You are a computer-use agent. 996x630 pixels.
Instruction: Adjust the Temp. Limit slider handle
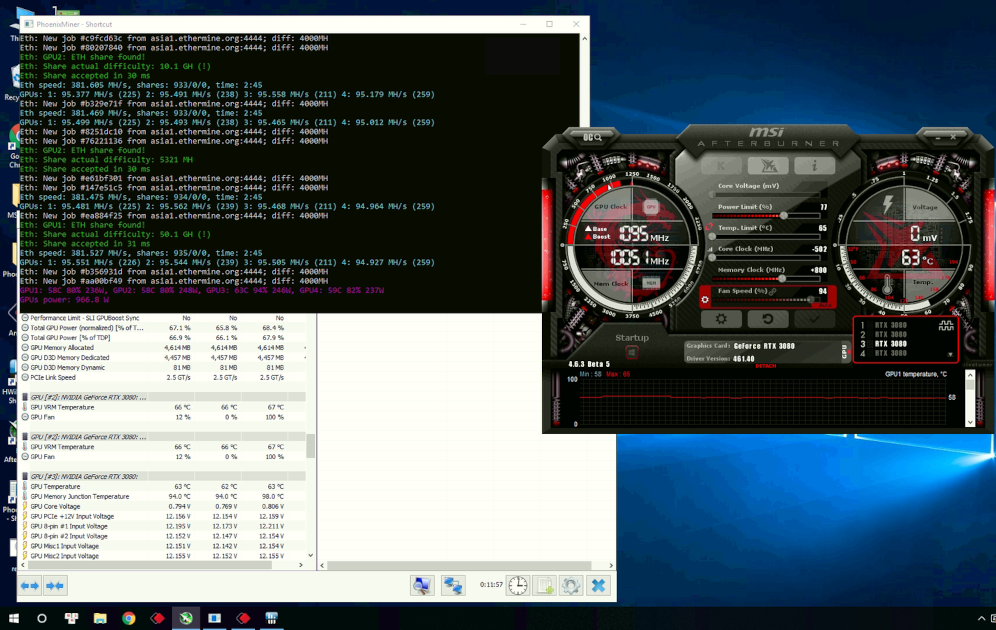[712, 237]
